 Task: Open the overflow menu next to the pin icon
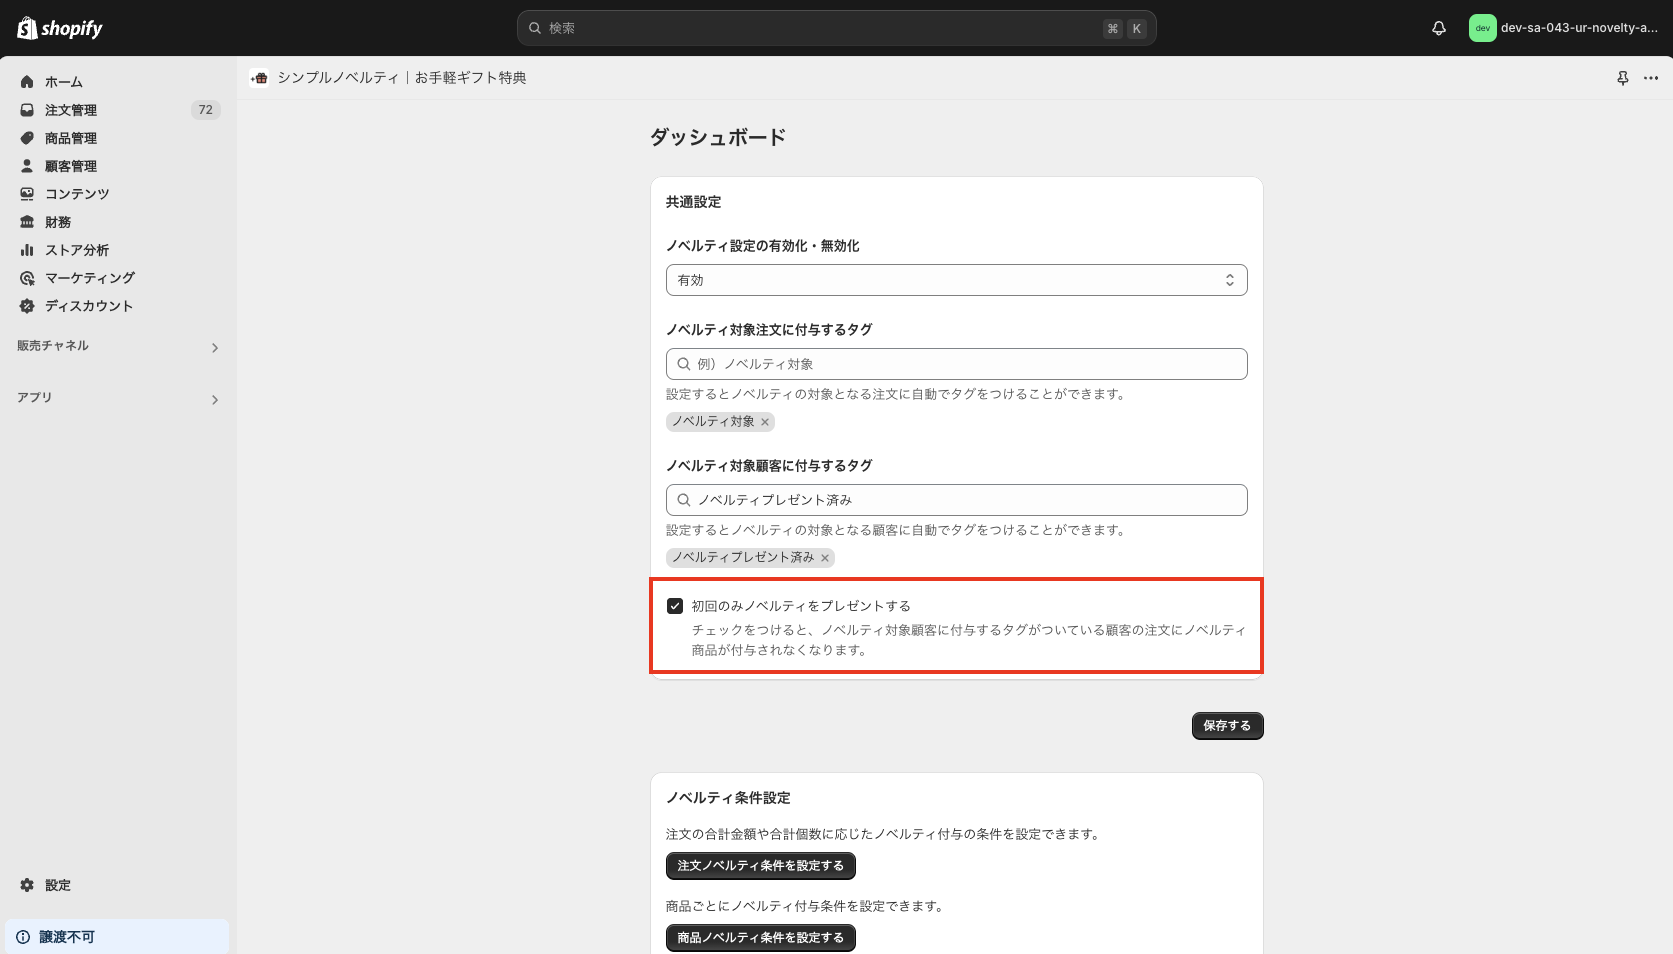tap(1651, 77)
